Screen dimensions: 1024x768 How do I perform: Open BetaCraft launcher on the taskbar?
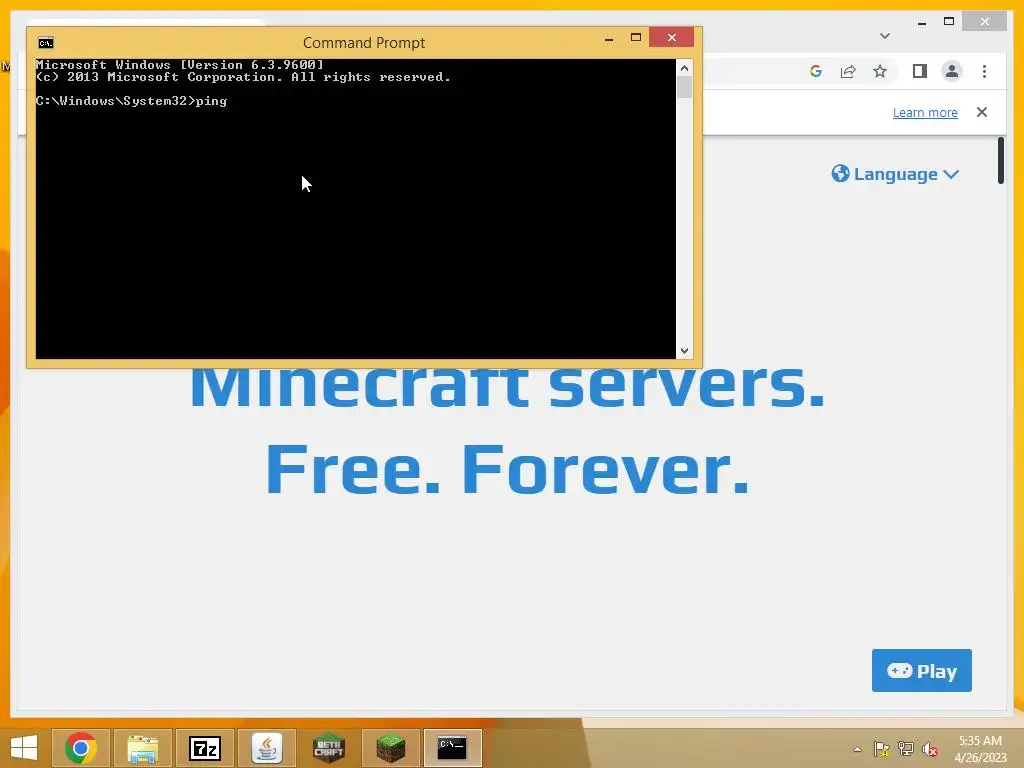coord(328,748)
